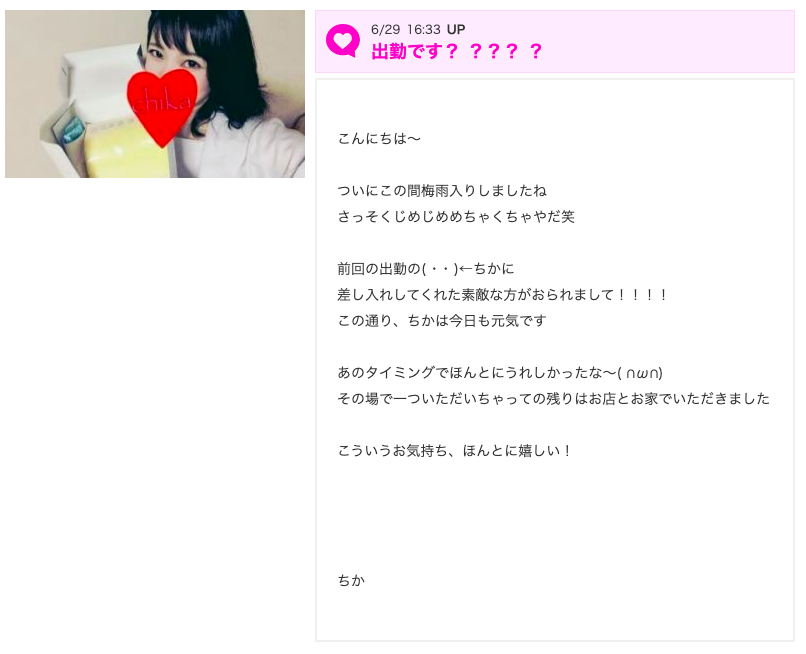Click the line 差し入れしてくれた素敵な方
The height and width of the screenshot is (654, 806).
point(502,295)
